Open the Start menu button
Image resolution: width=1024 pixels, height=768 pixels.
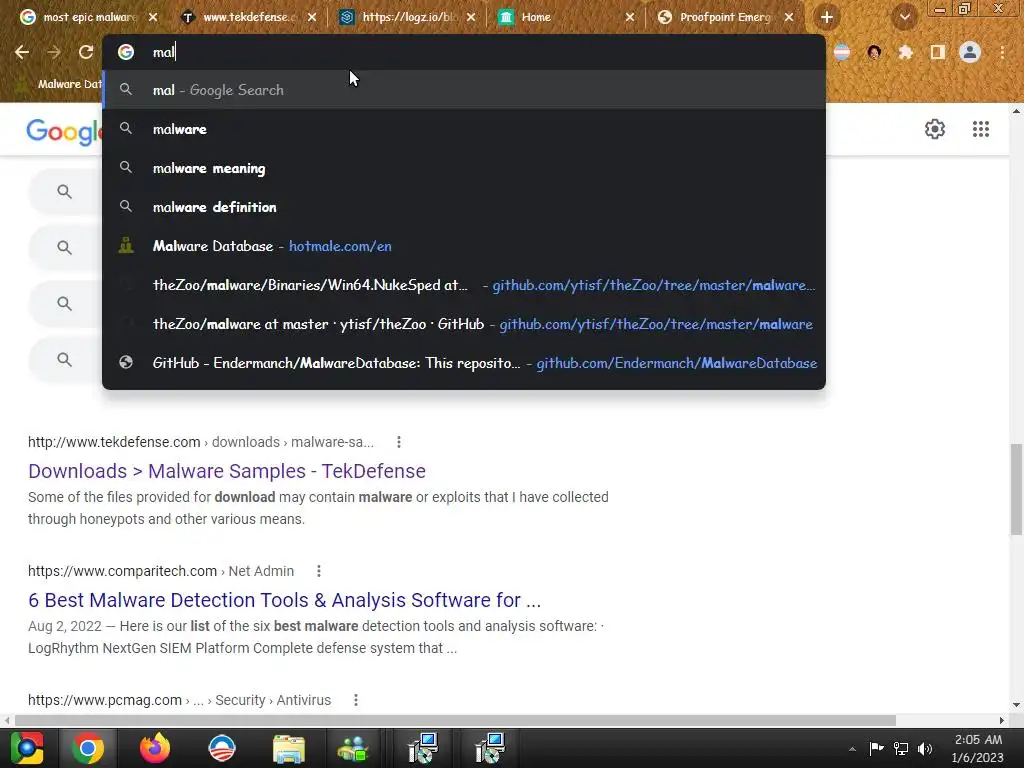27,748
